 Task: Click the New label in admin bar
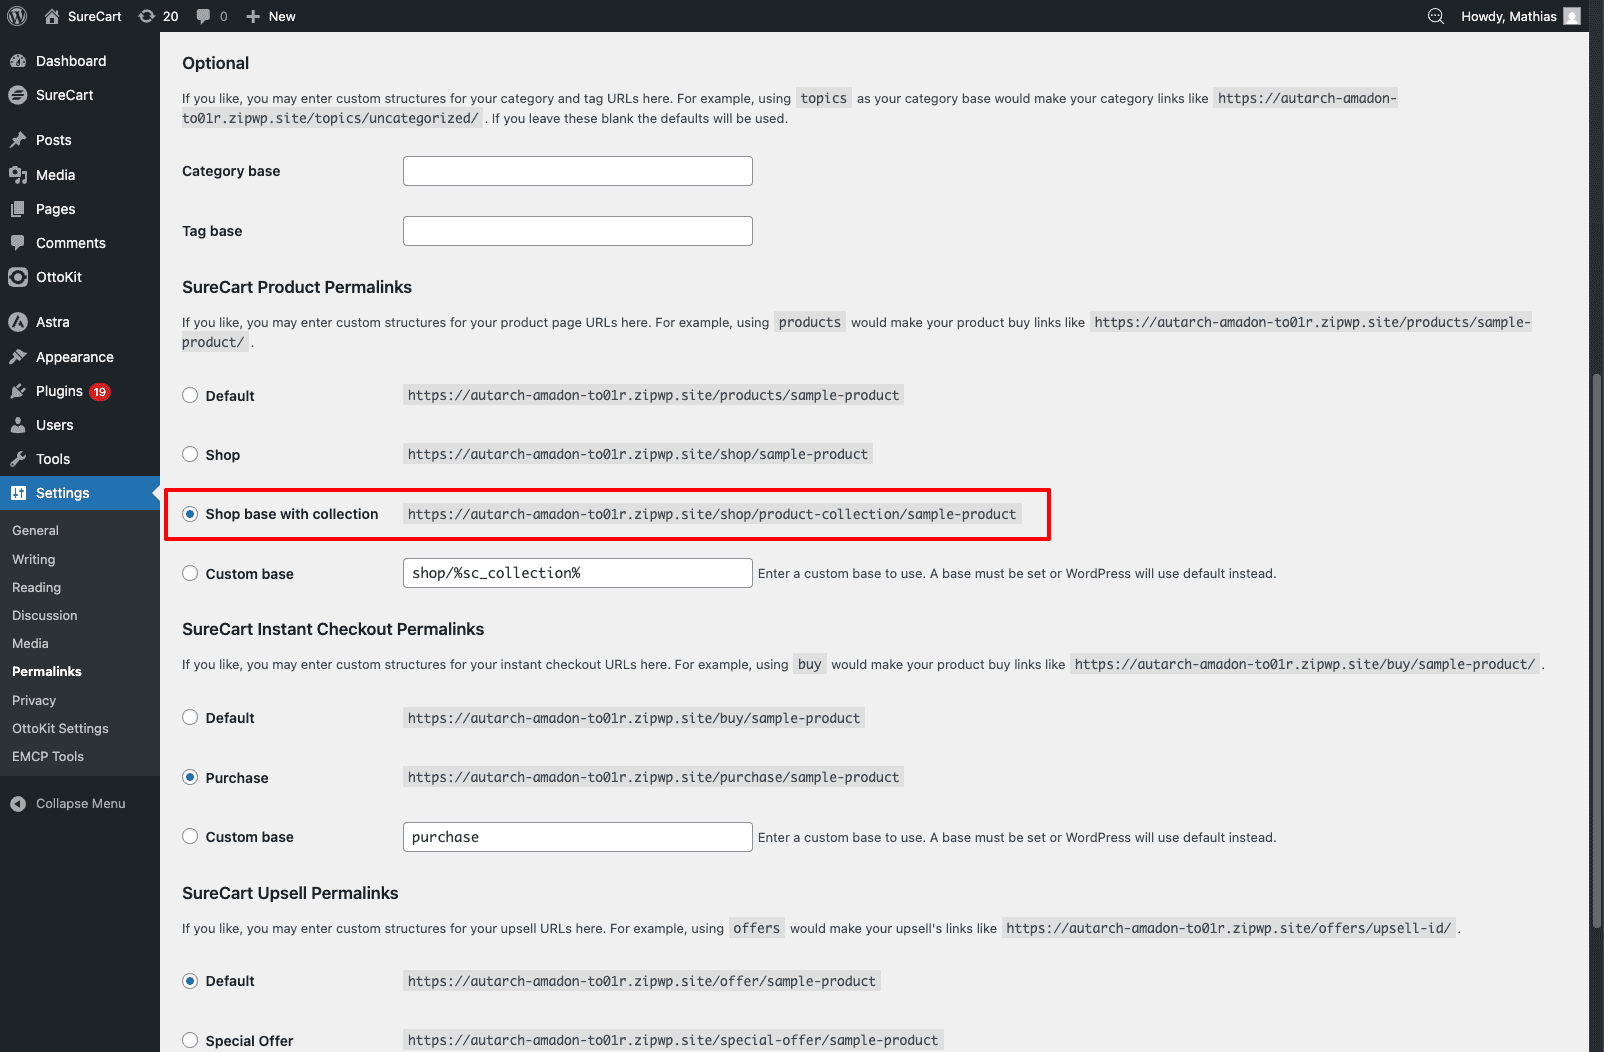pos(282,16)
